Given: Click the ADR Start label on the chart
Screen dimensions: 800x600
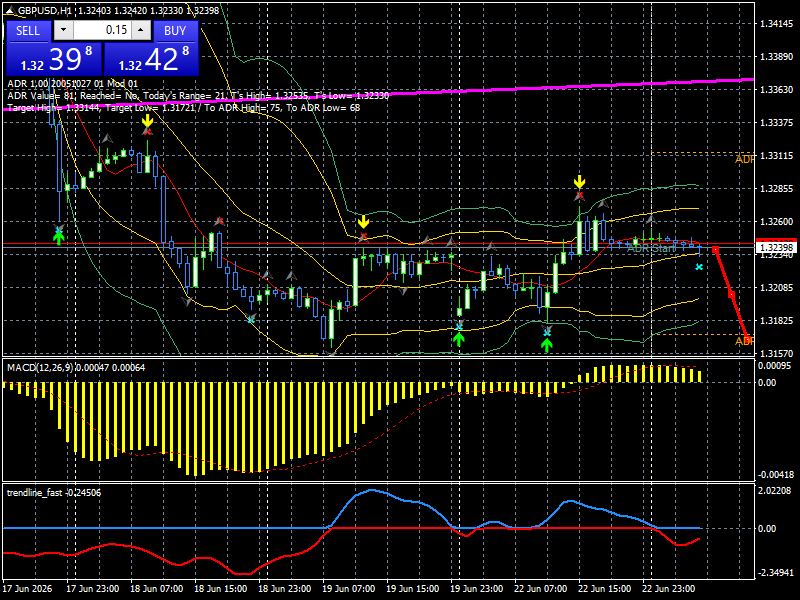Looking at the screenshot, I should (651, 248).
